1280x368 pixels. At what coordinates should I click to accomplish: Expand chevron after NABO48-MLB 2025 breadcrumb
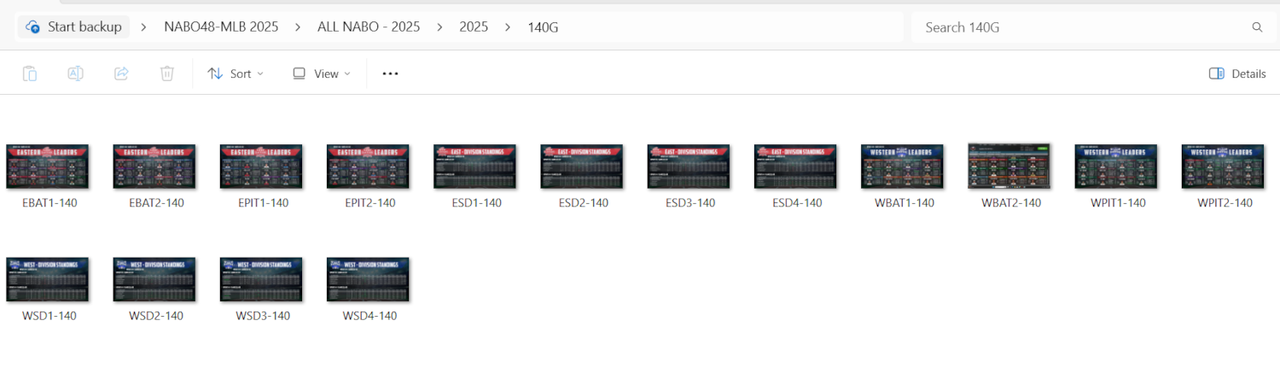[x=299, y=27]
